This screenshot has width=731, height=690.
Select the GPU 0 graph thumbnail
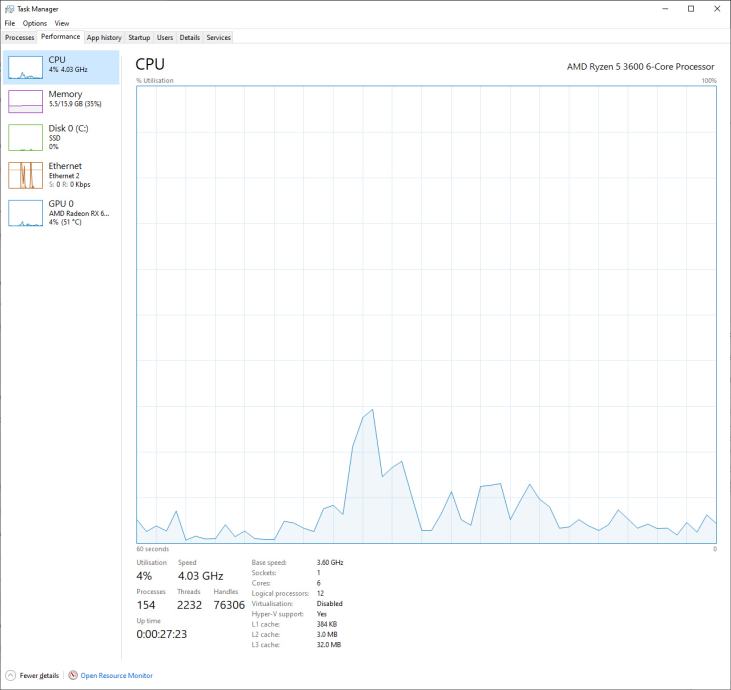pos(25,213)
